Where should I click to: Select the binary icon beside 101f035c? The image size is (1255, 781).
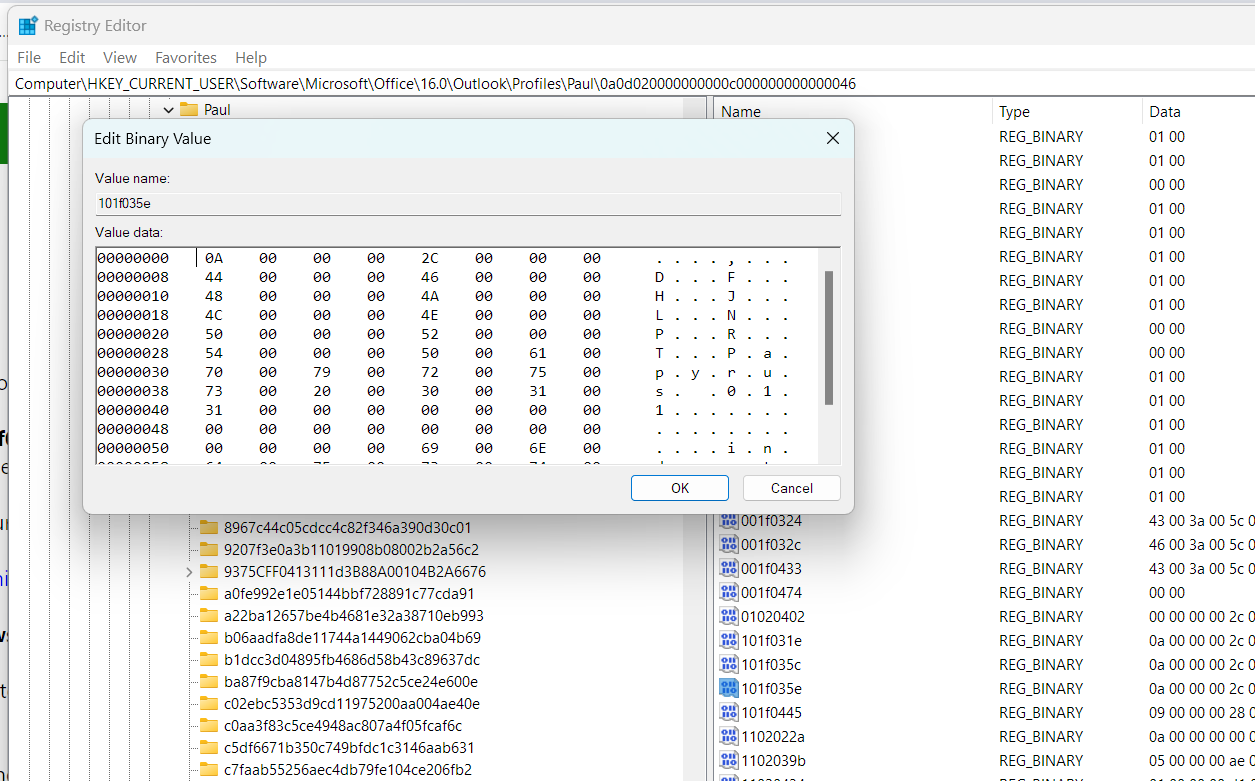pyautogui.click(x=729, y=664)
